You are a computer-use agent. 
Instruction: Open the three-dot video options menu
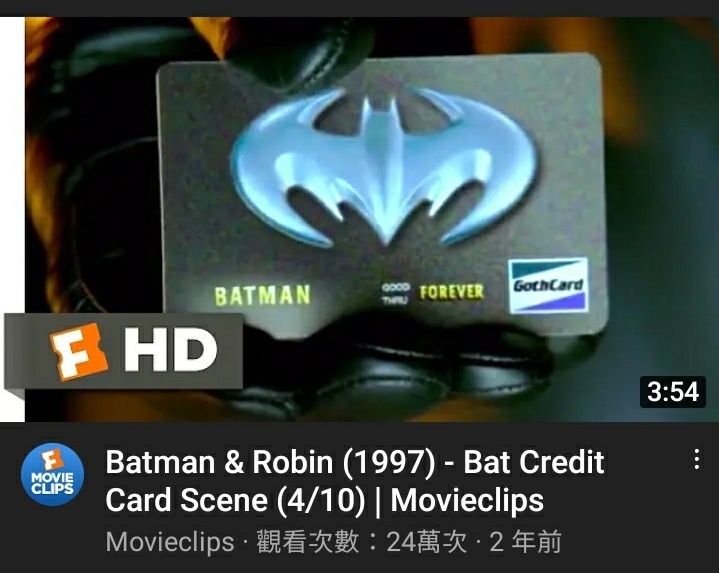click(x=696, y=459)
